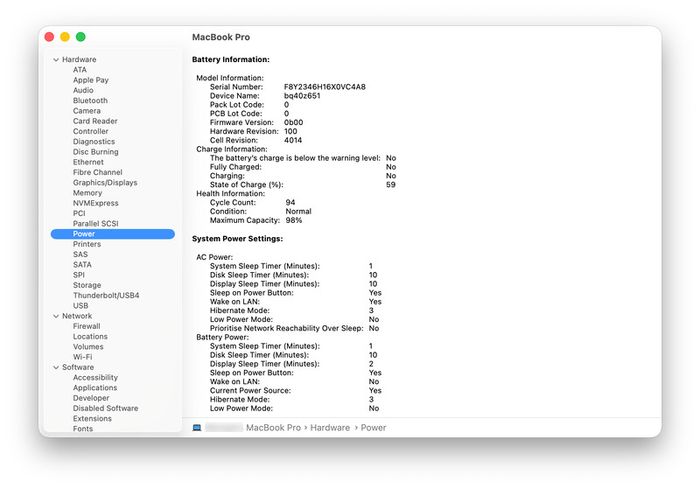Screen dimensions: 700x488
Task: Open the Audio hardware entry
Action: click(x=83, y=90)
